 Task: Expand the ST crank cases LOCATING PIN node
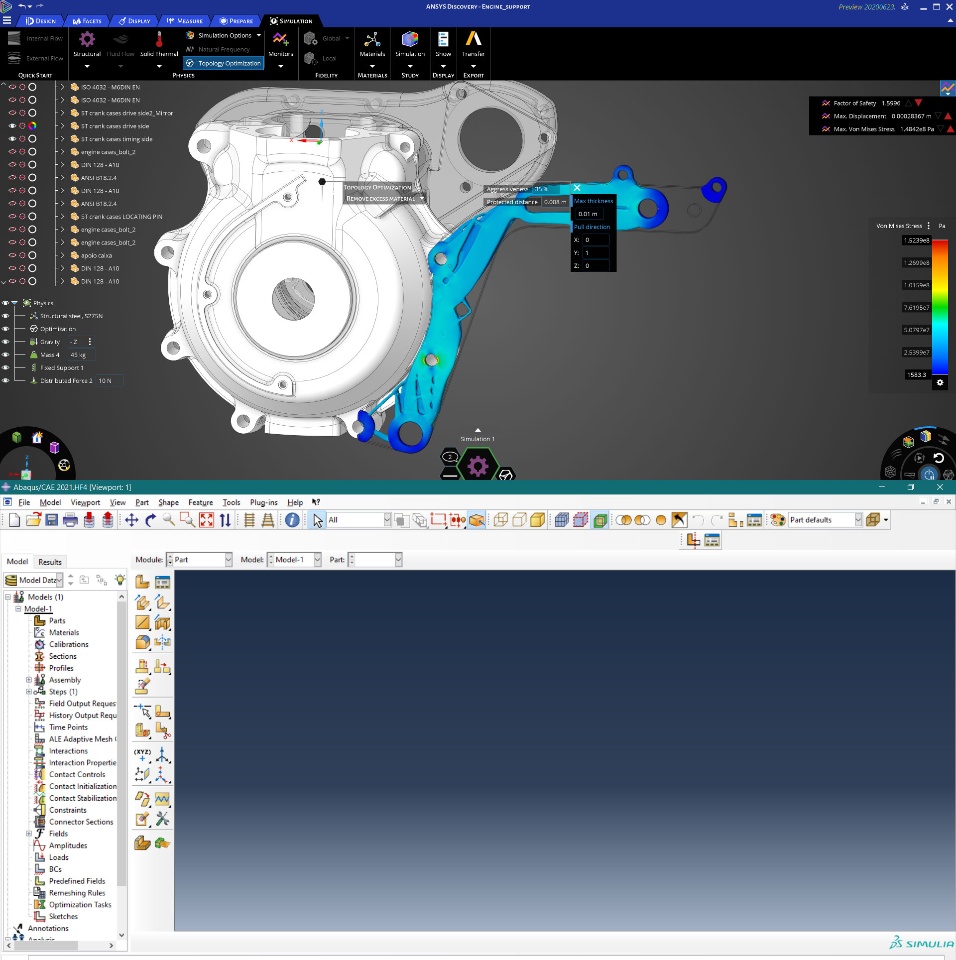pyautogui.click(x=62, y=217)
